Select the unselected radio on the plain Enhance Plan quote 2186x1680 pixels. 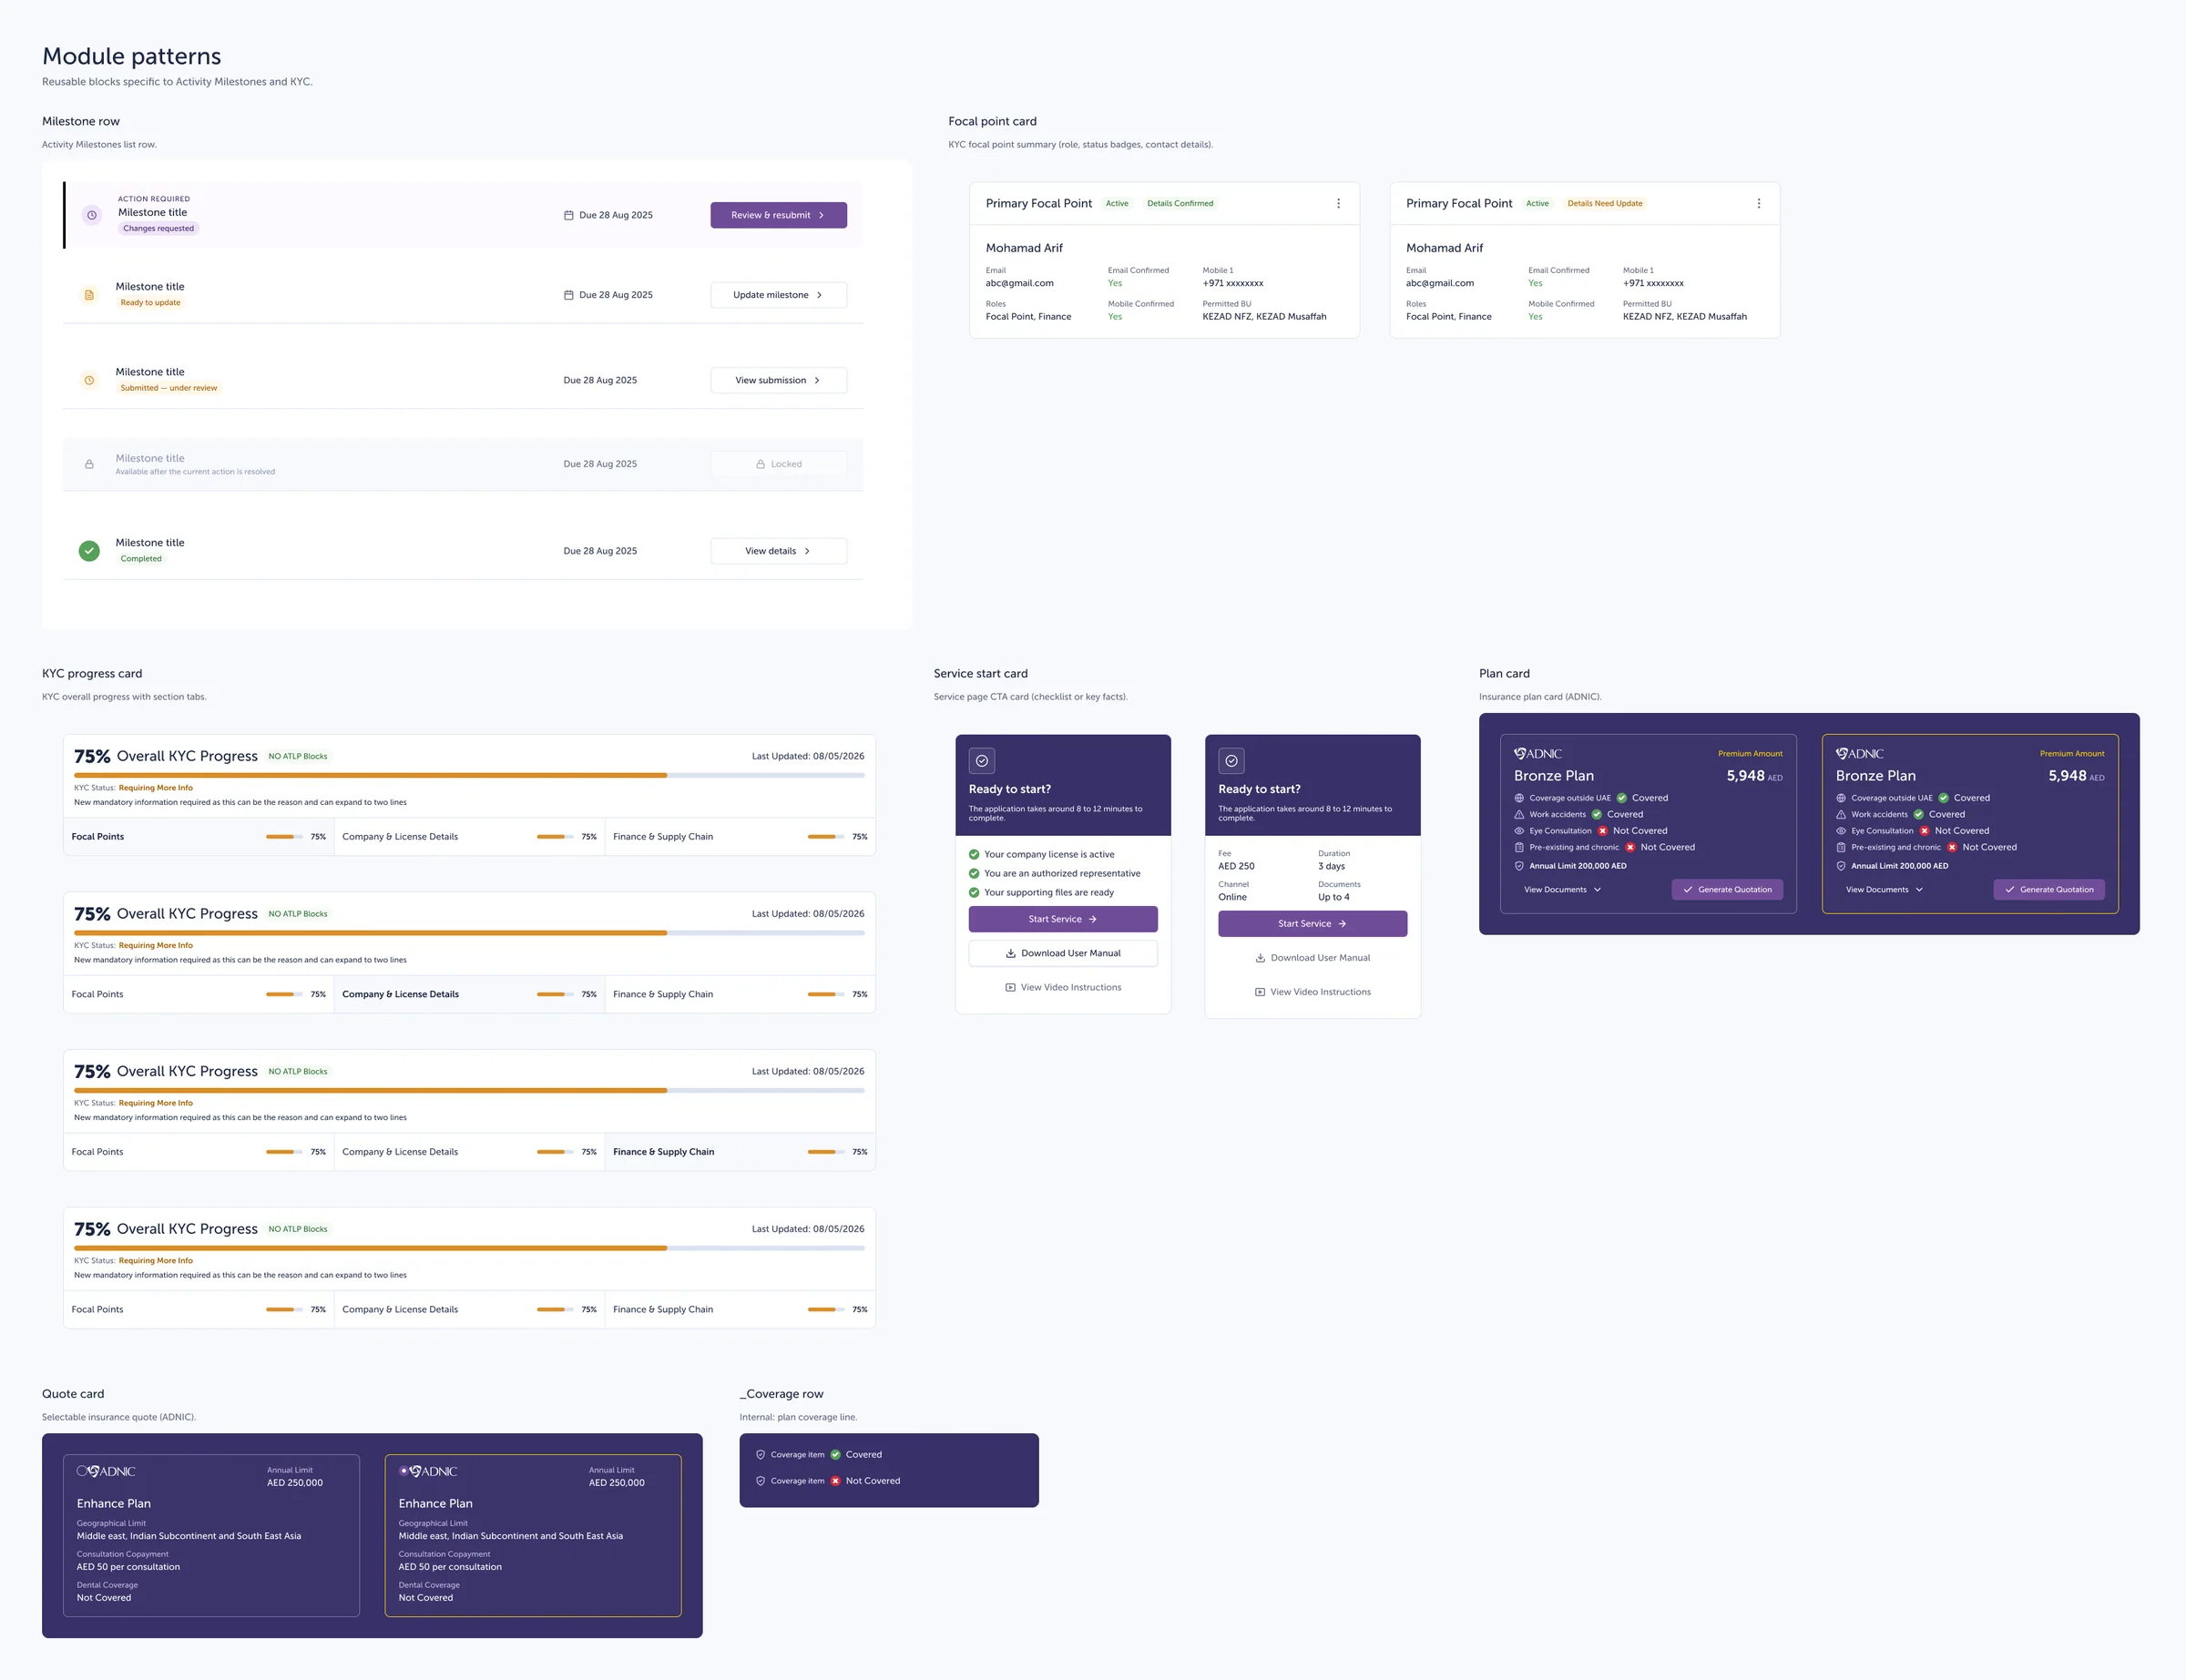coord(82,1471)
